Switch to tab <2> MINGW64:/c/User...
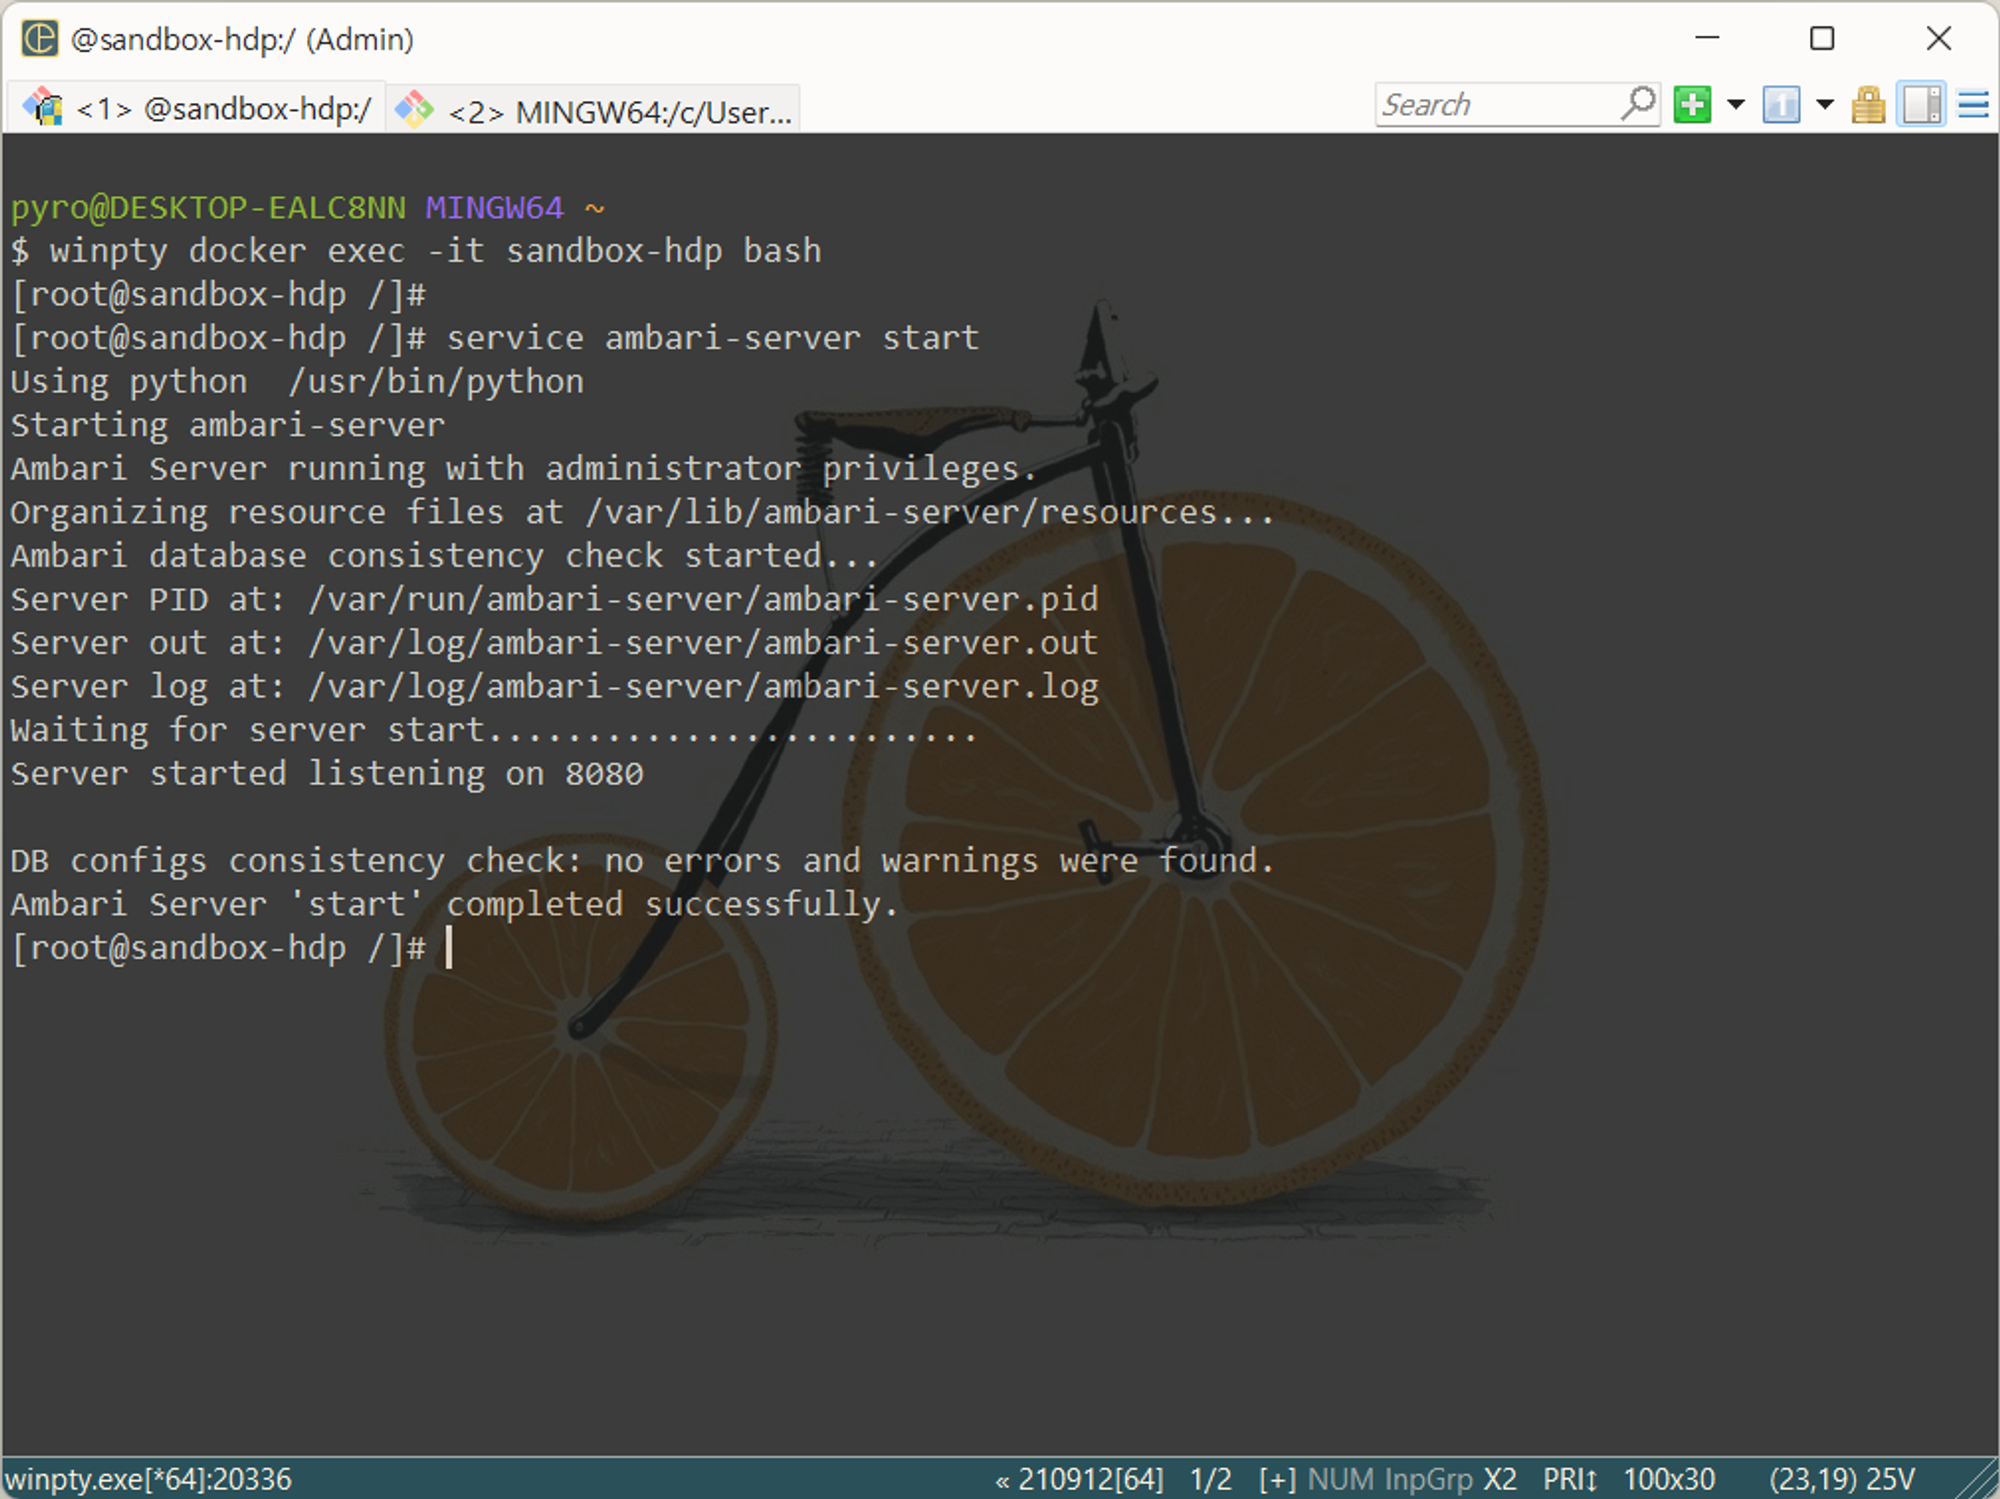Image resolution: width=2000 pixels, height=1499 pixels. point(594,109)
